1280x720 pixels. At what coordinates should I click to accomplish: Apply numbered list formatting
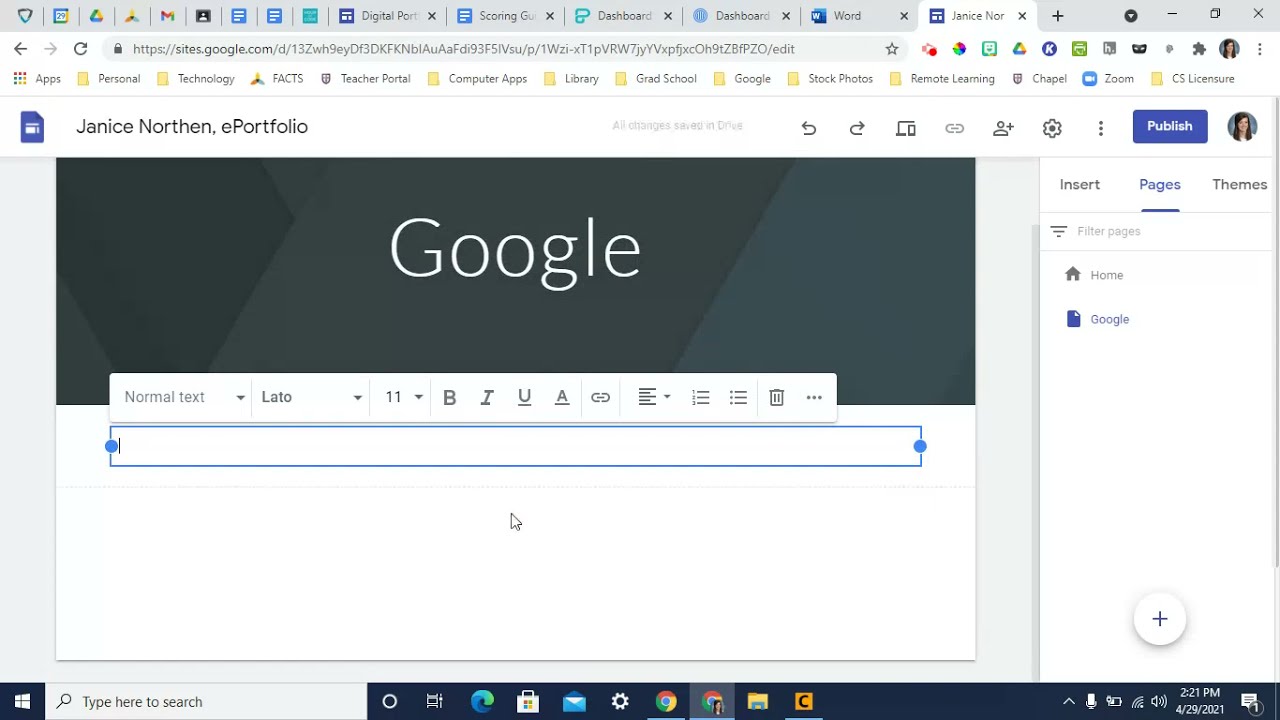701,397
